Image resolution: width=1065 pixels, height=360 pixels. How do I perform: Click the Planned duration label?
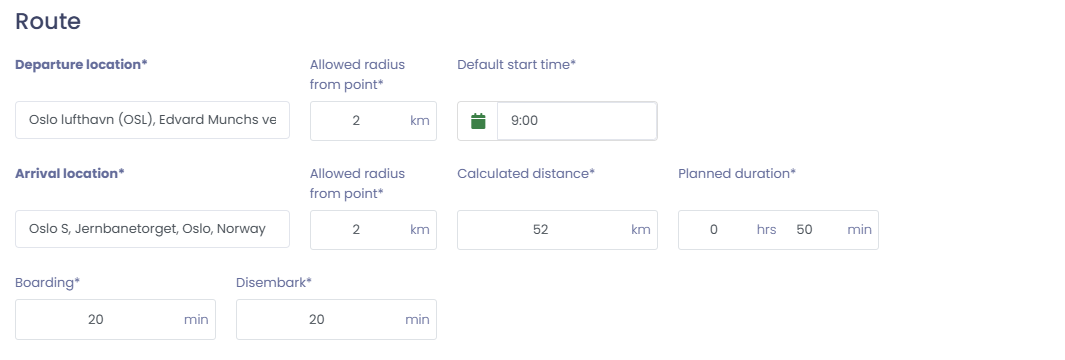click(x=737, y=173)
